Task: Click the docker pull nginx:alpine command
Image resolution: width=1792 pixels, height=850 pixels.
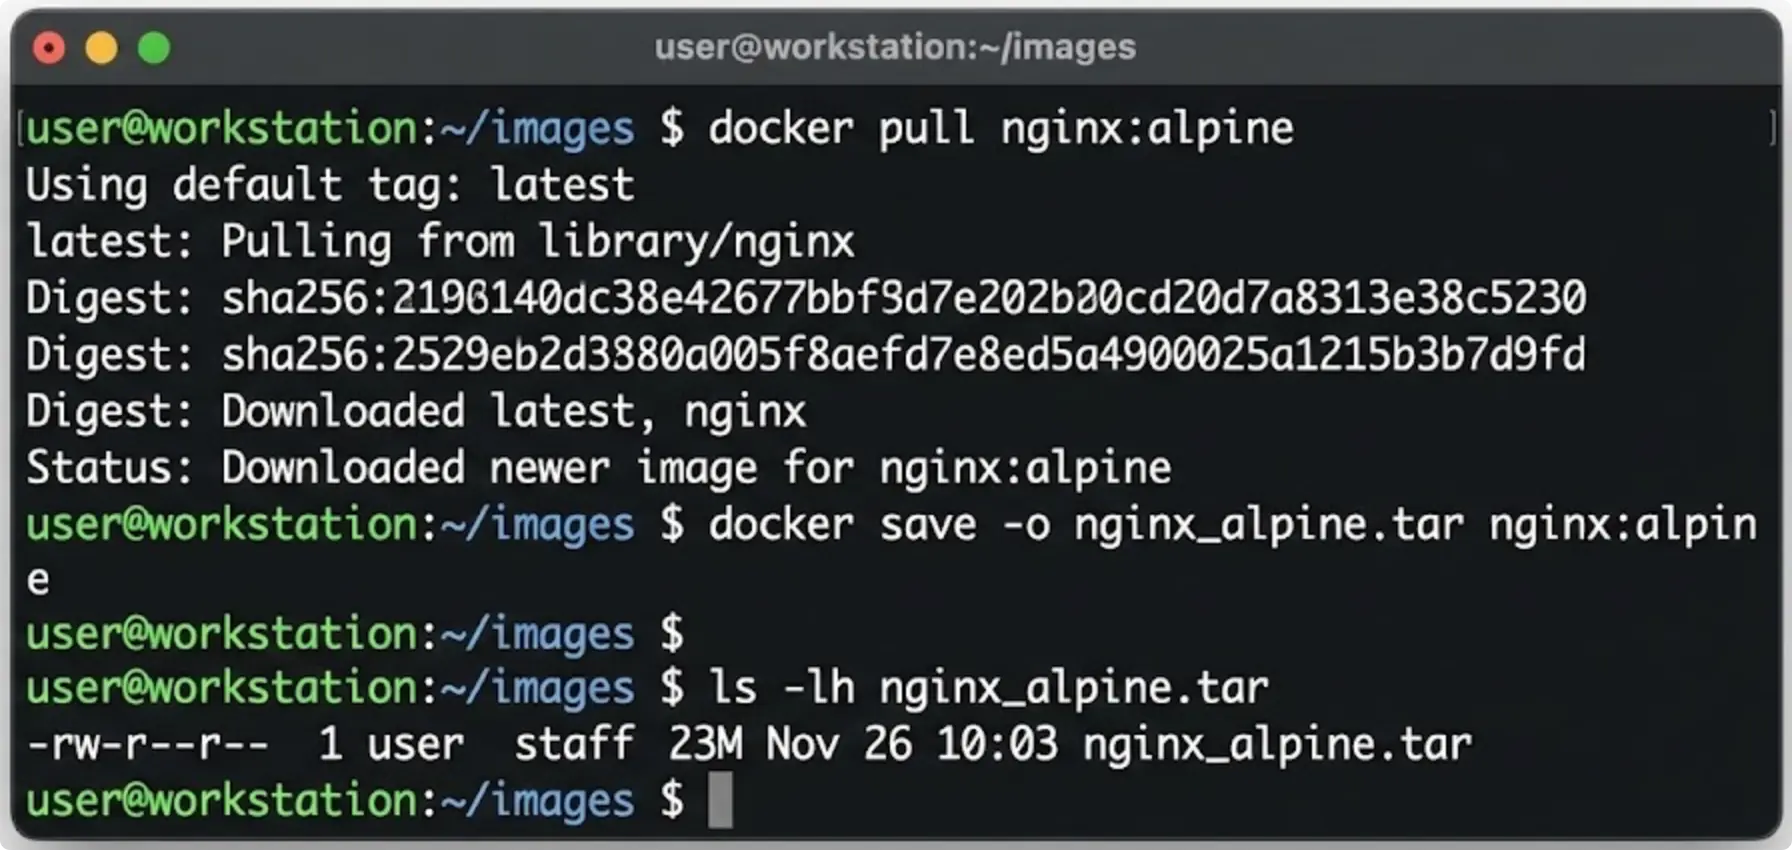Action: [x=1000, y=129]
